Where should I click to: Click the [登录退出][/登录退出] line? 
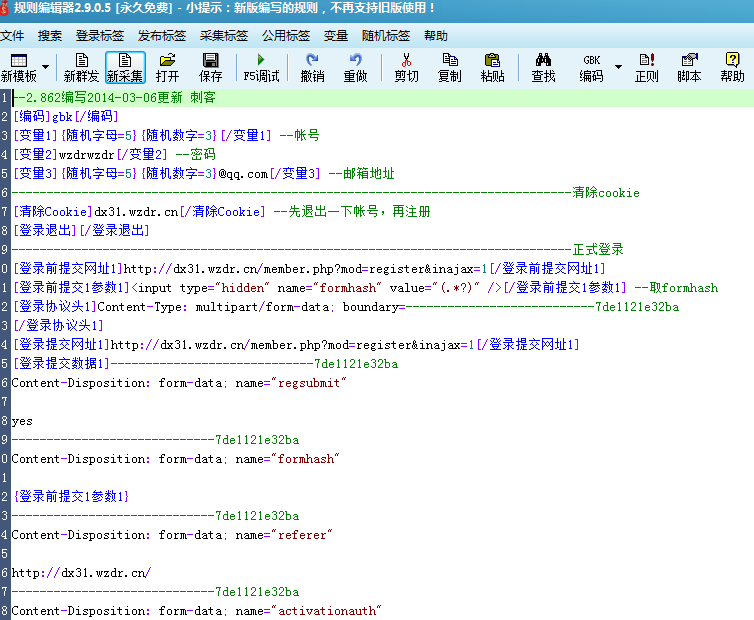tap(81, 230)
